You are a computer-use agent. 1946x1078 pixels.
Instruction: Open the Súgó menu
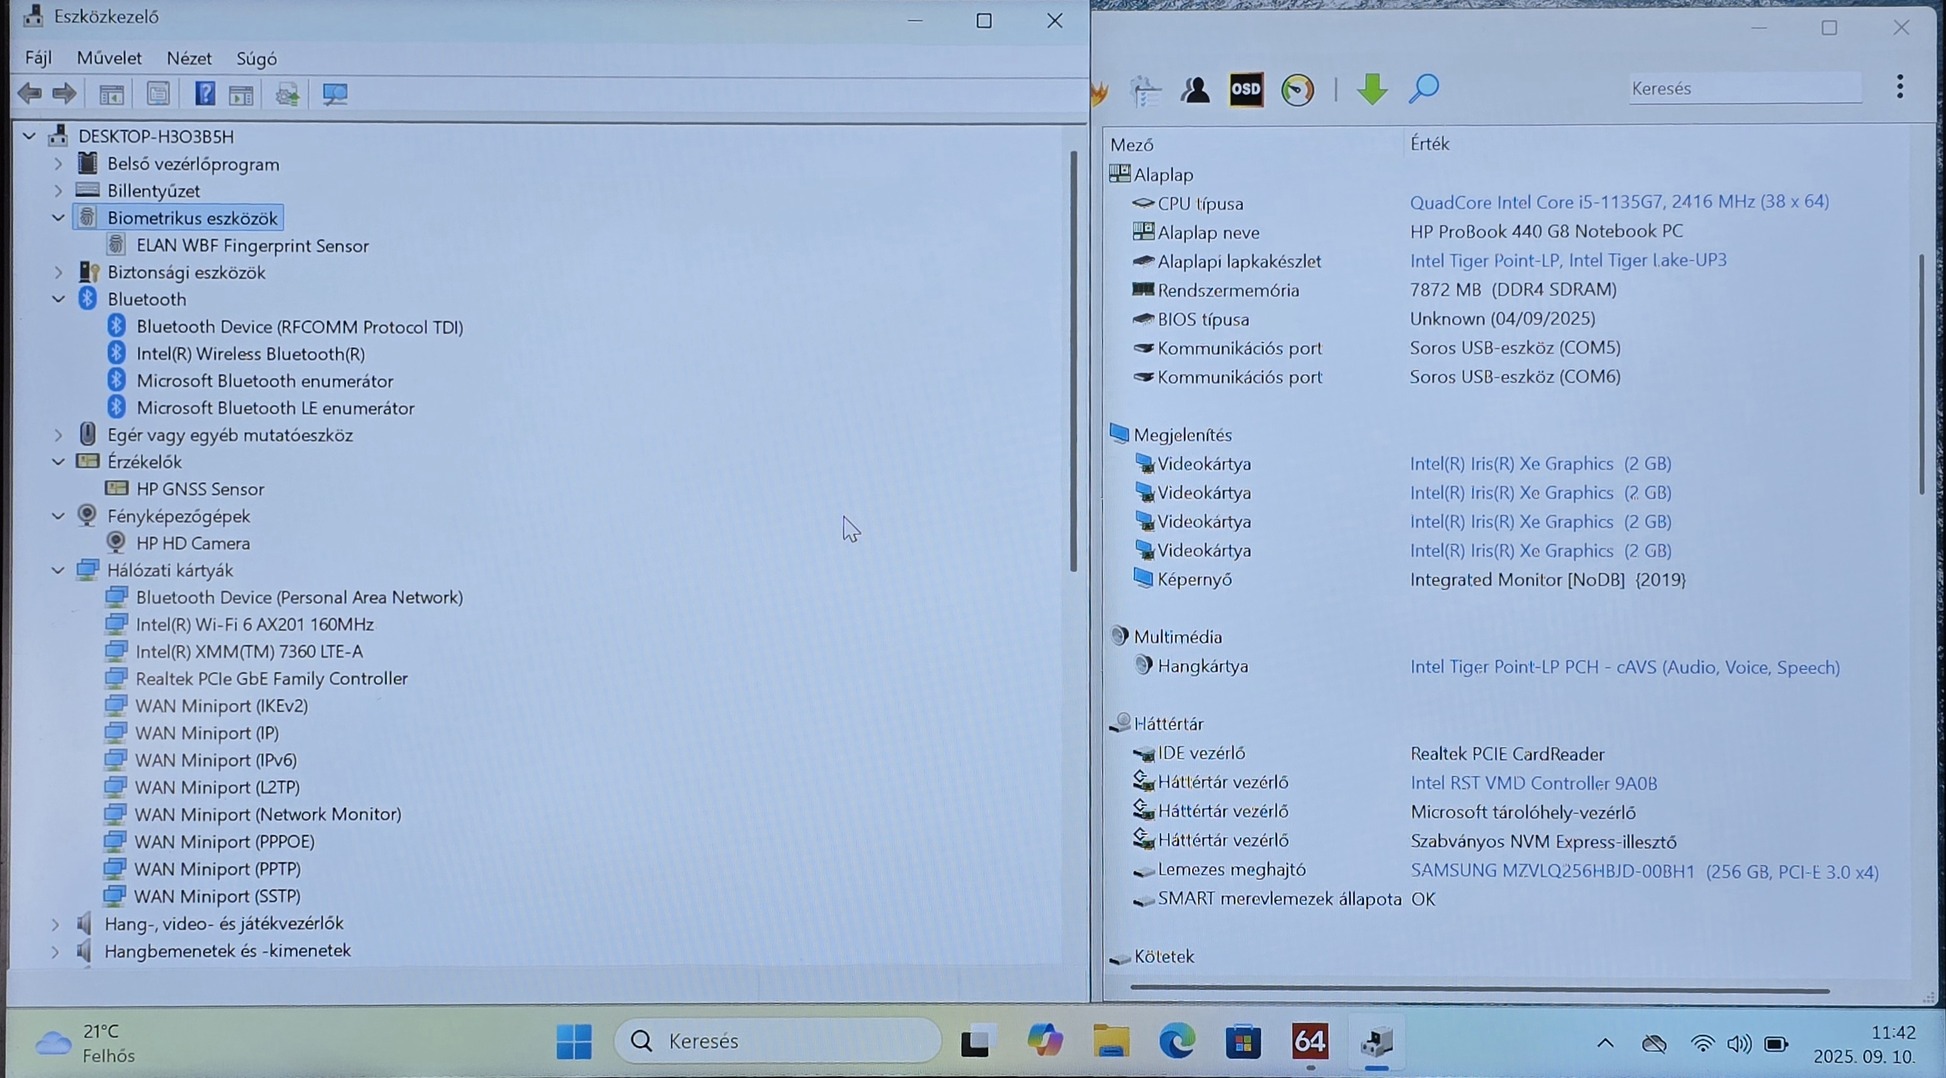pos(256,58)
